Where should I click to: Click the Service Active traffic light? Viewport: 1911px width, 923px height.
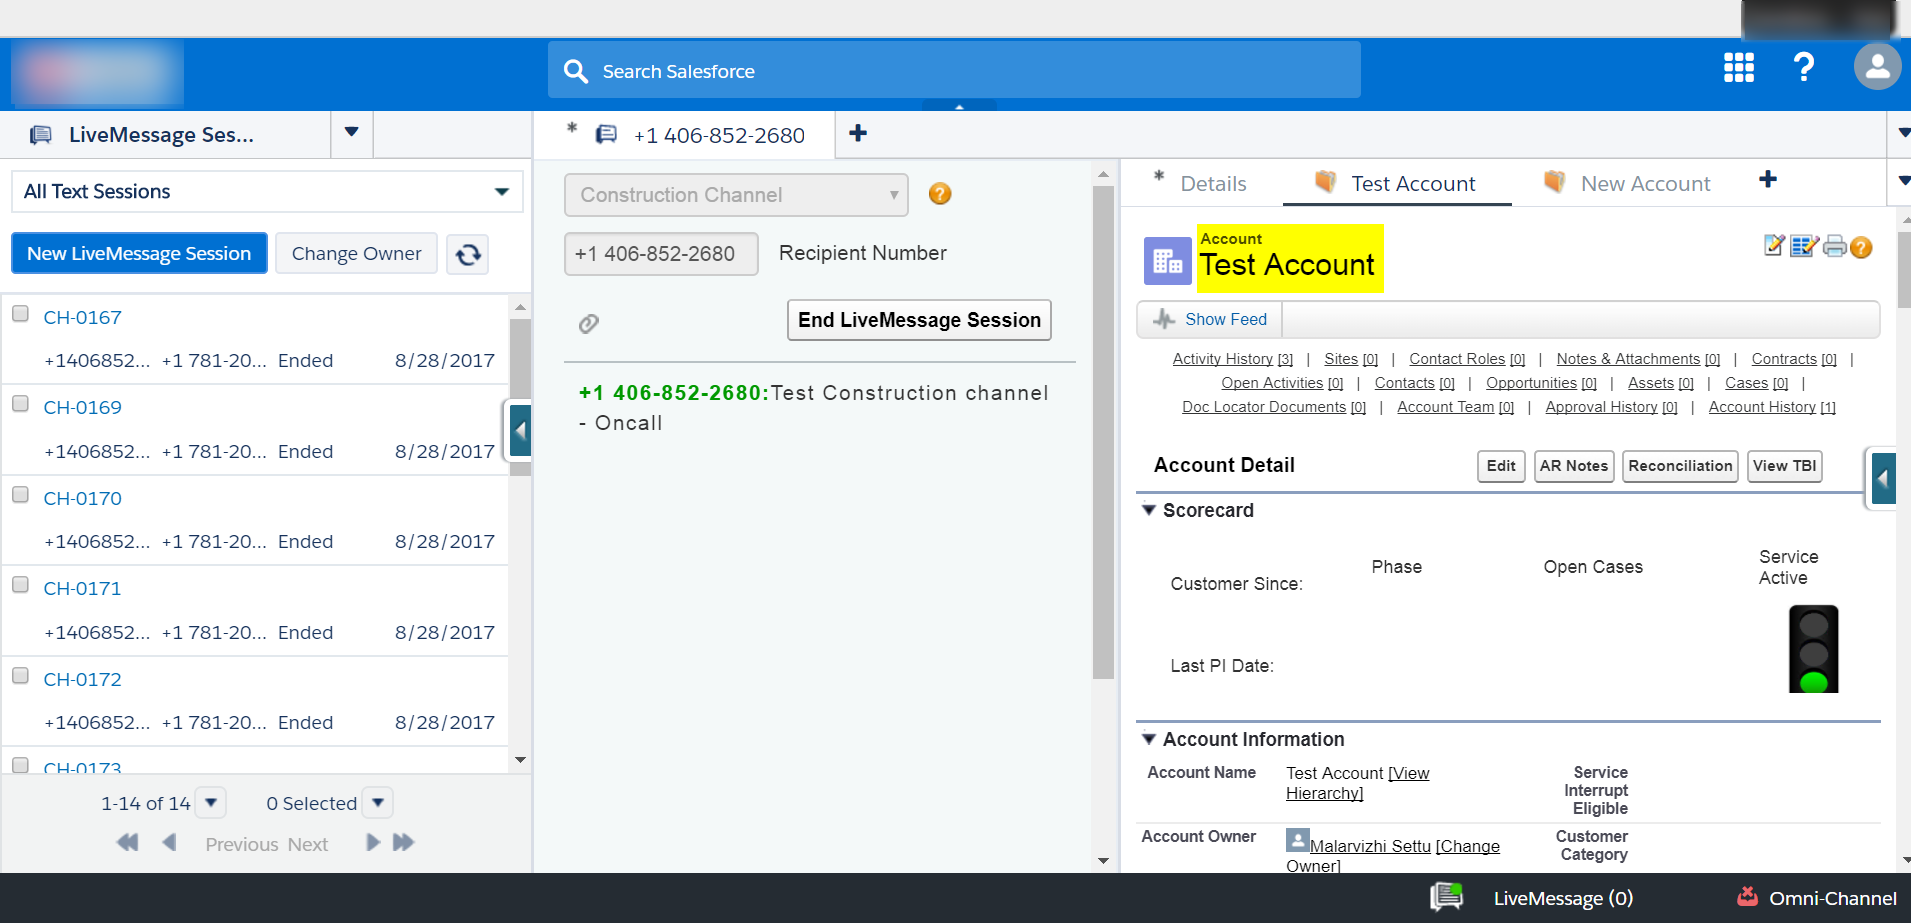point(1813,649)
